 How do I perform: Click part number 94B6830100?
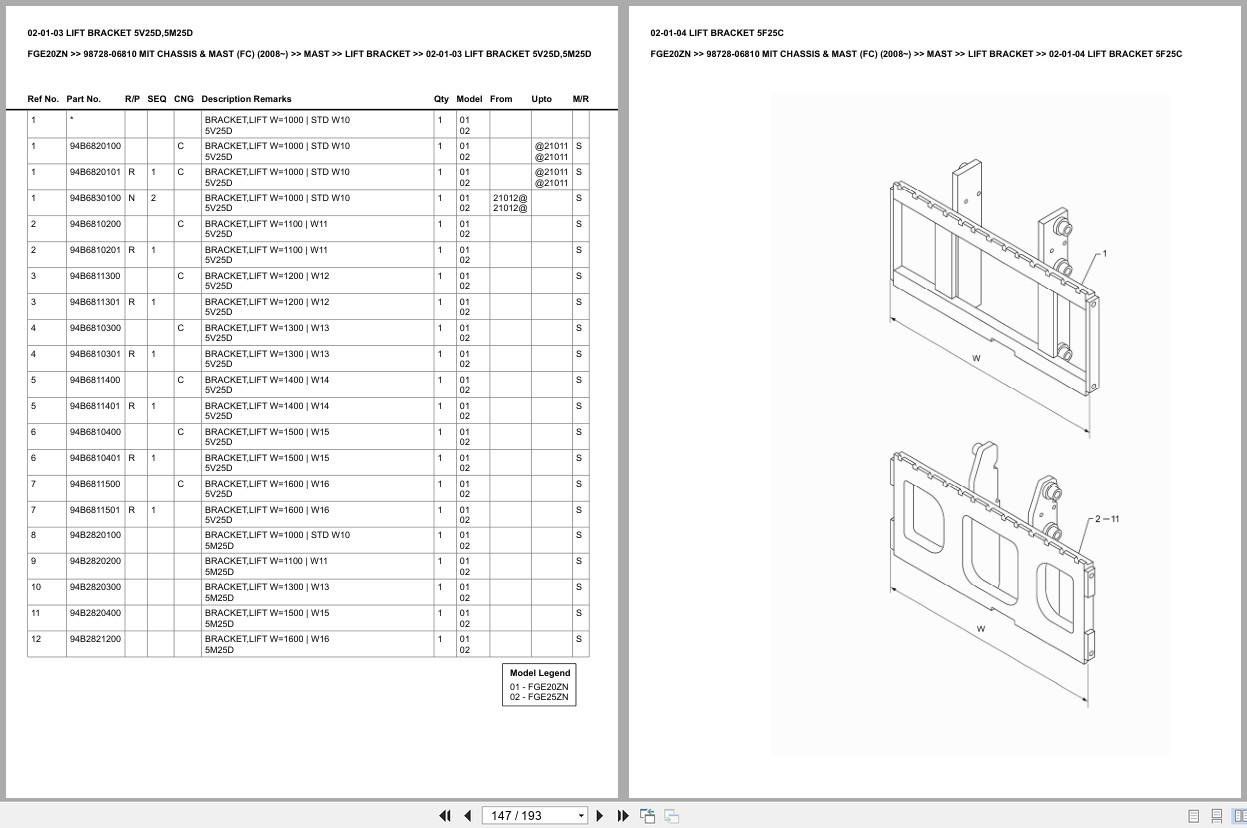95,198
